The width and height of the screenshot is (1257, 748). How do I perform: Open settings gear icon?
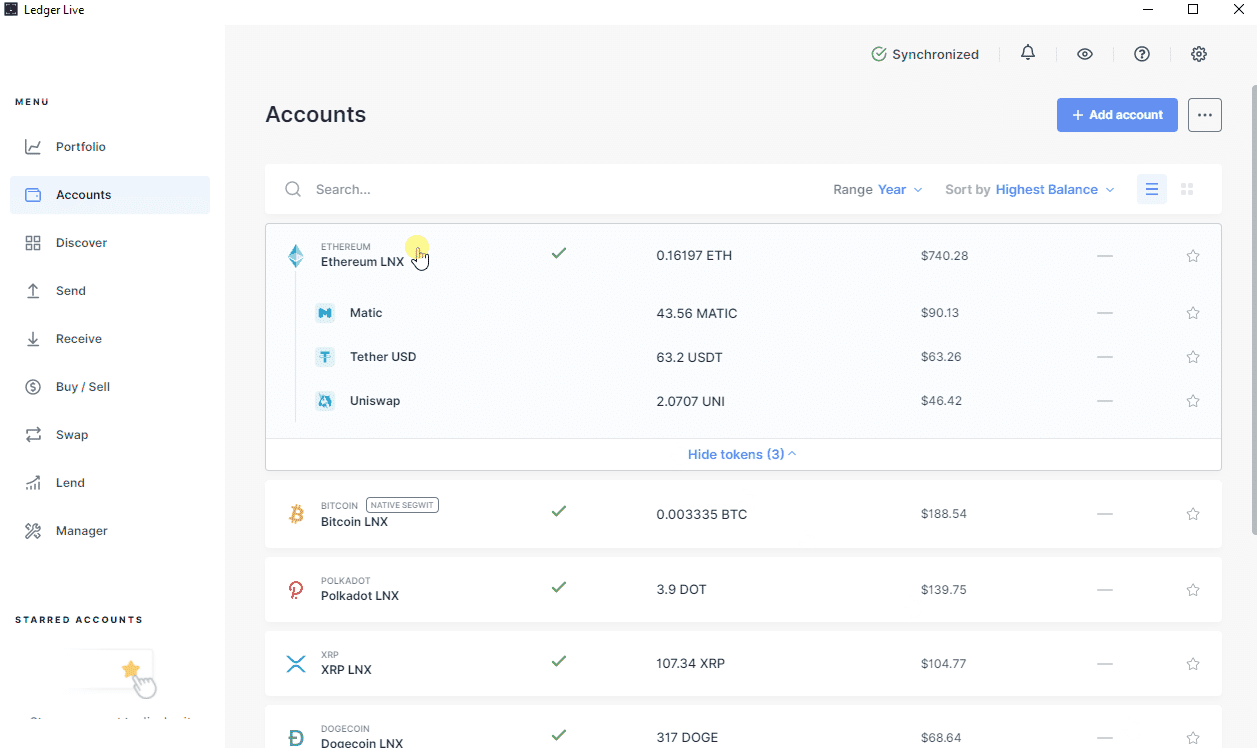click(1199, 54)
